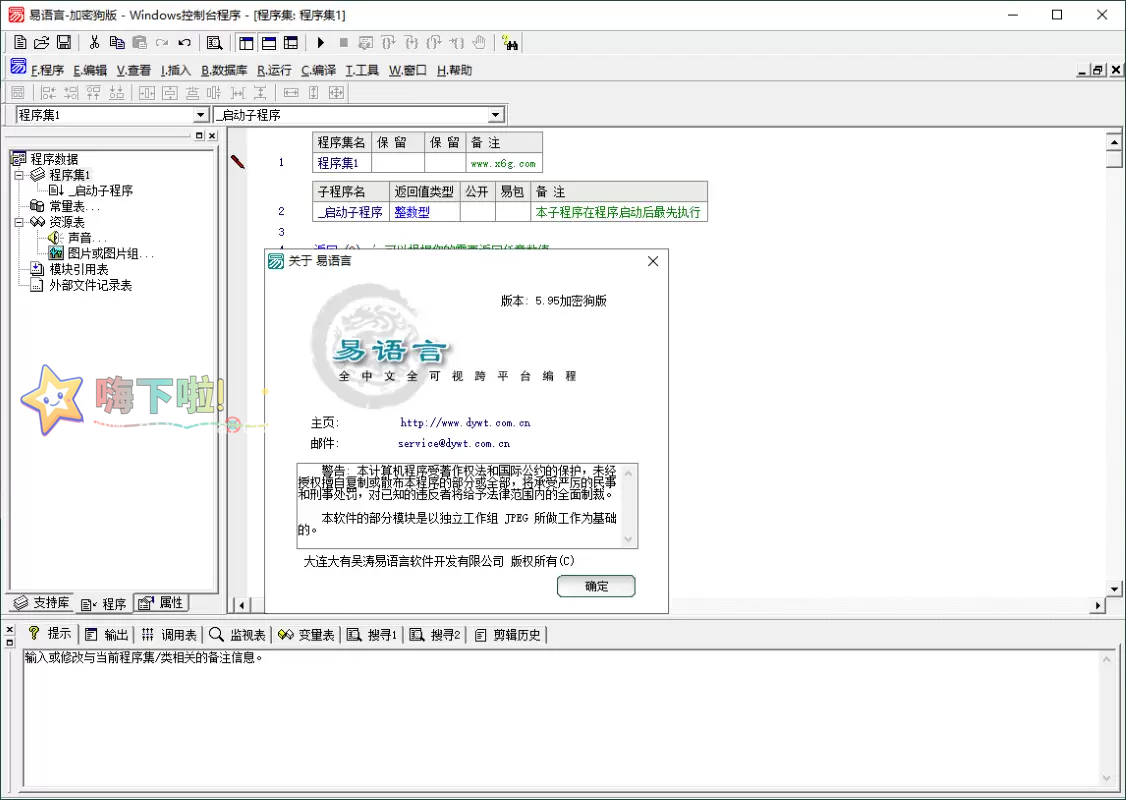Viewport: 1126px width, 800px height.
Task: Open the _启动子程序 dropdown list
Action: (x=496, y=113)
